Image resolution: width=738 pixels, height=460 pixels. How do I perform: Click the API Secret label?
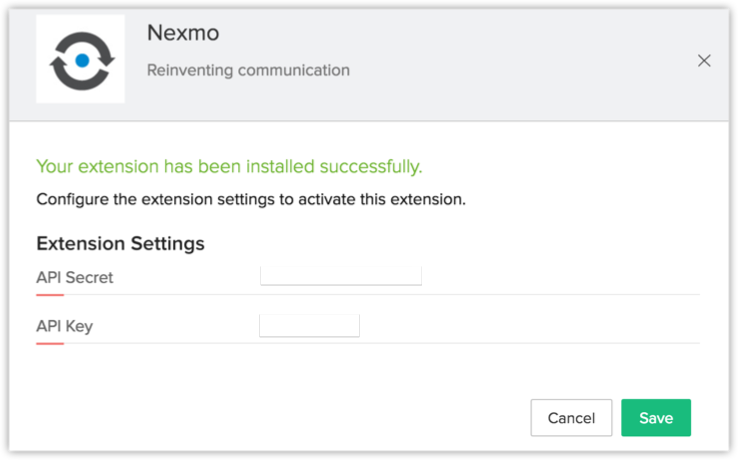click(74, 278)
